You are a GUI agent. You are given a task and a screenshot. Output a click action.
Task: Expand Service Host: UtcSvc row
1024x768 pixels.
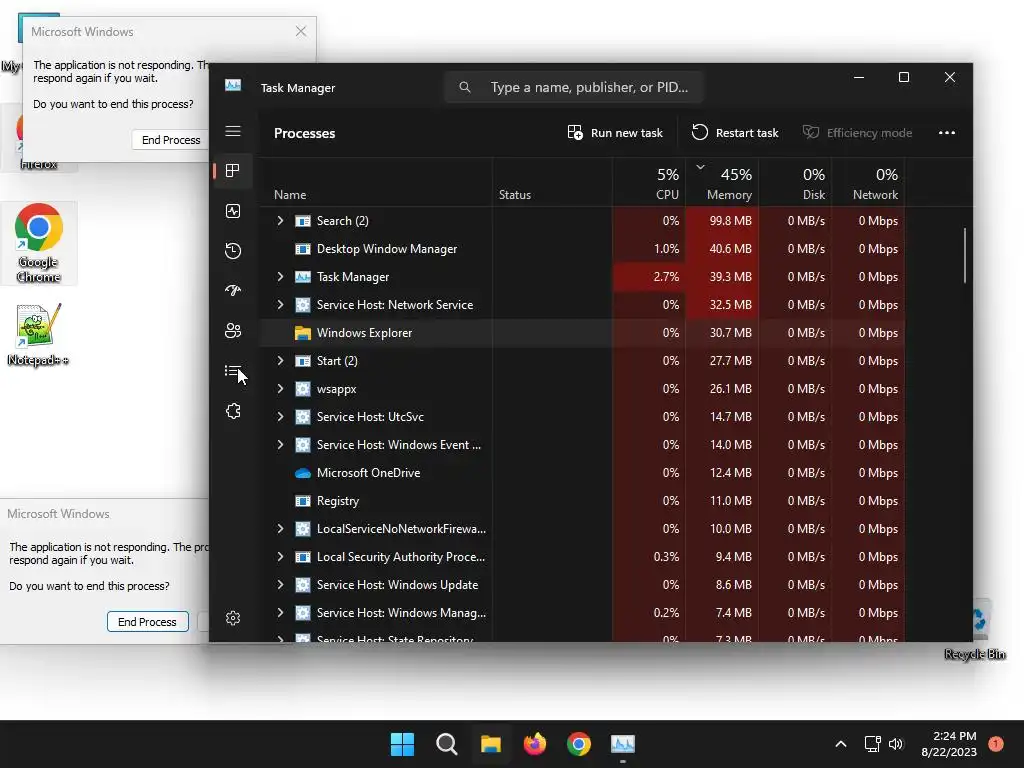click(280, 417)
